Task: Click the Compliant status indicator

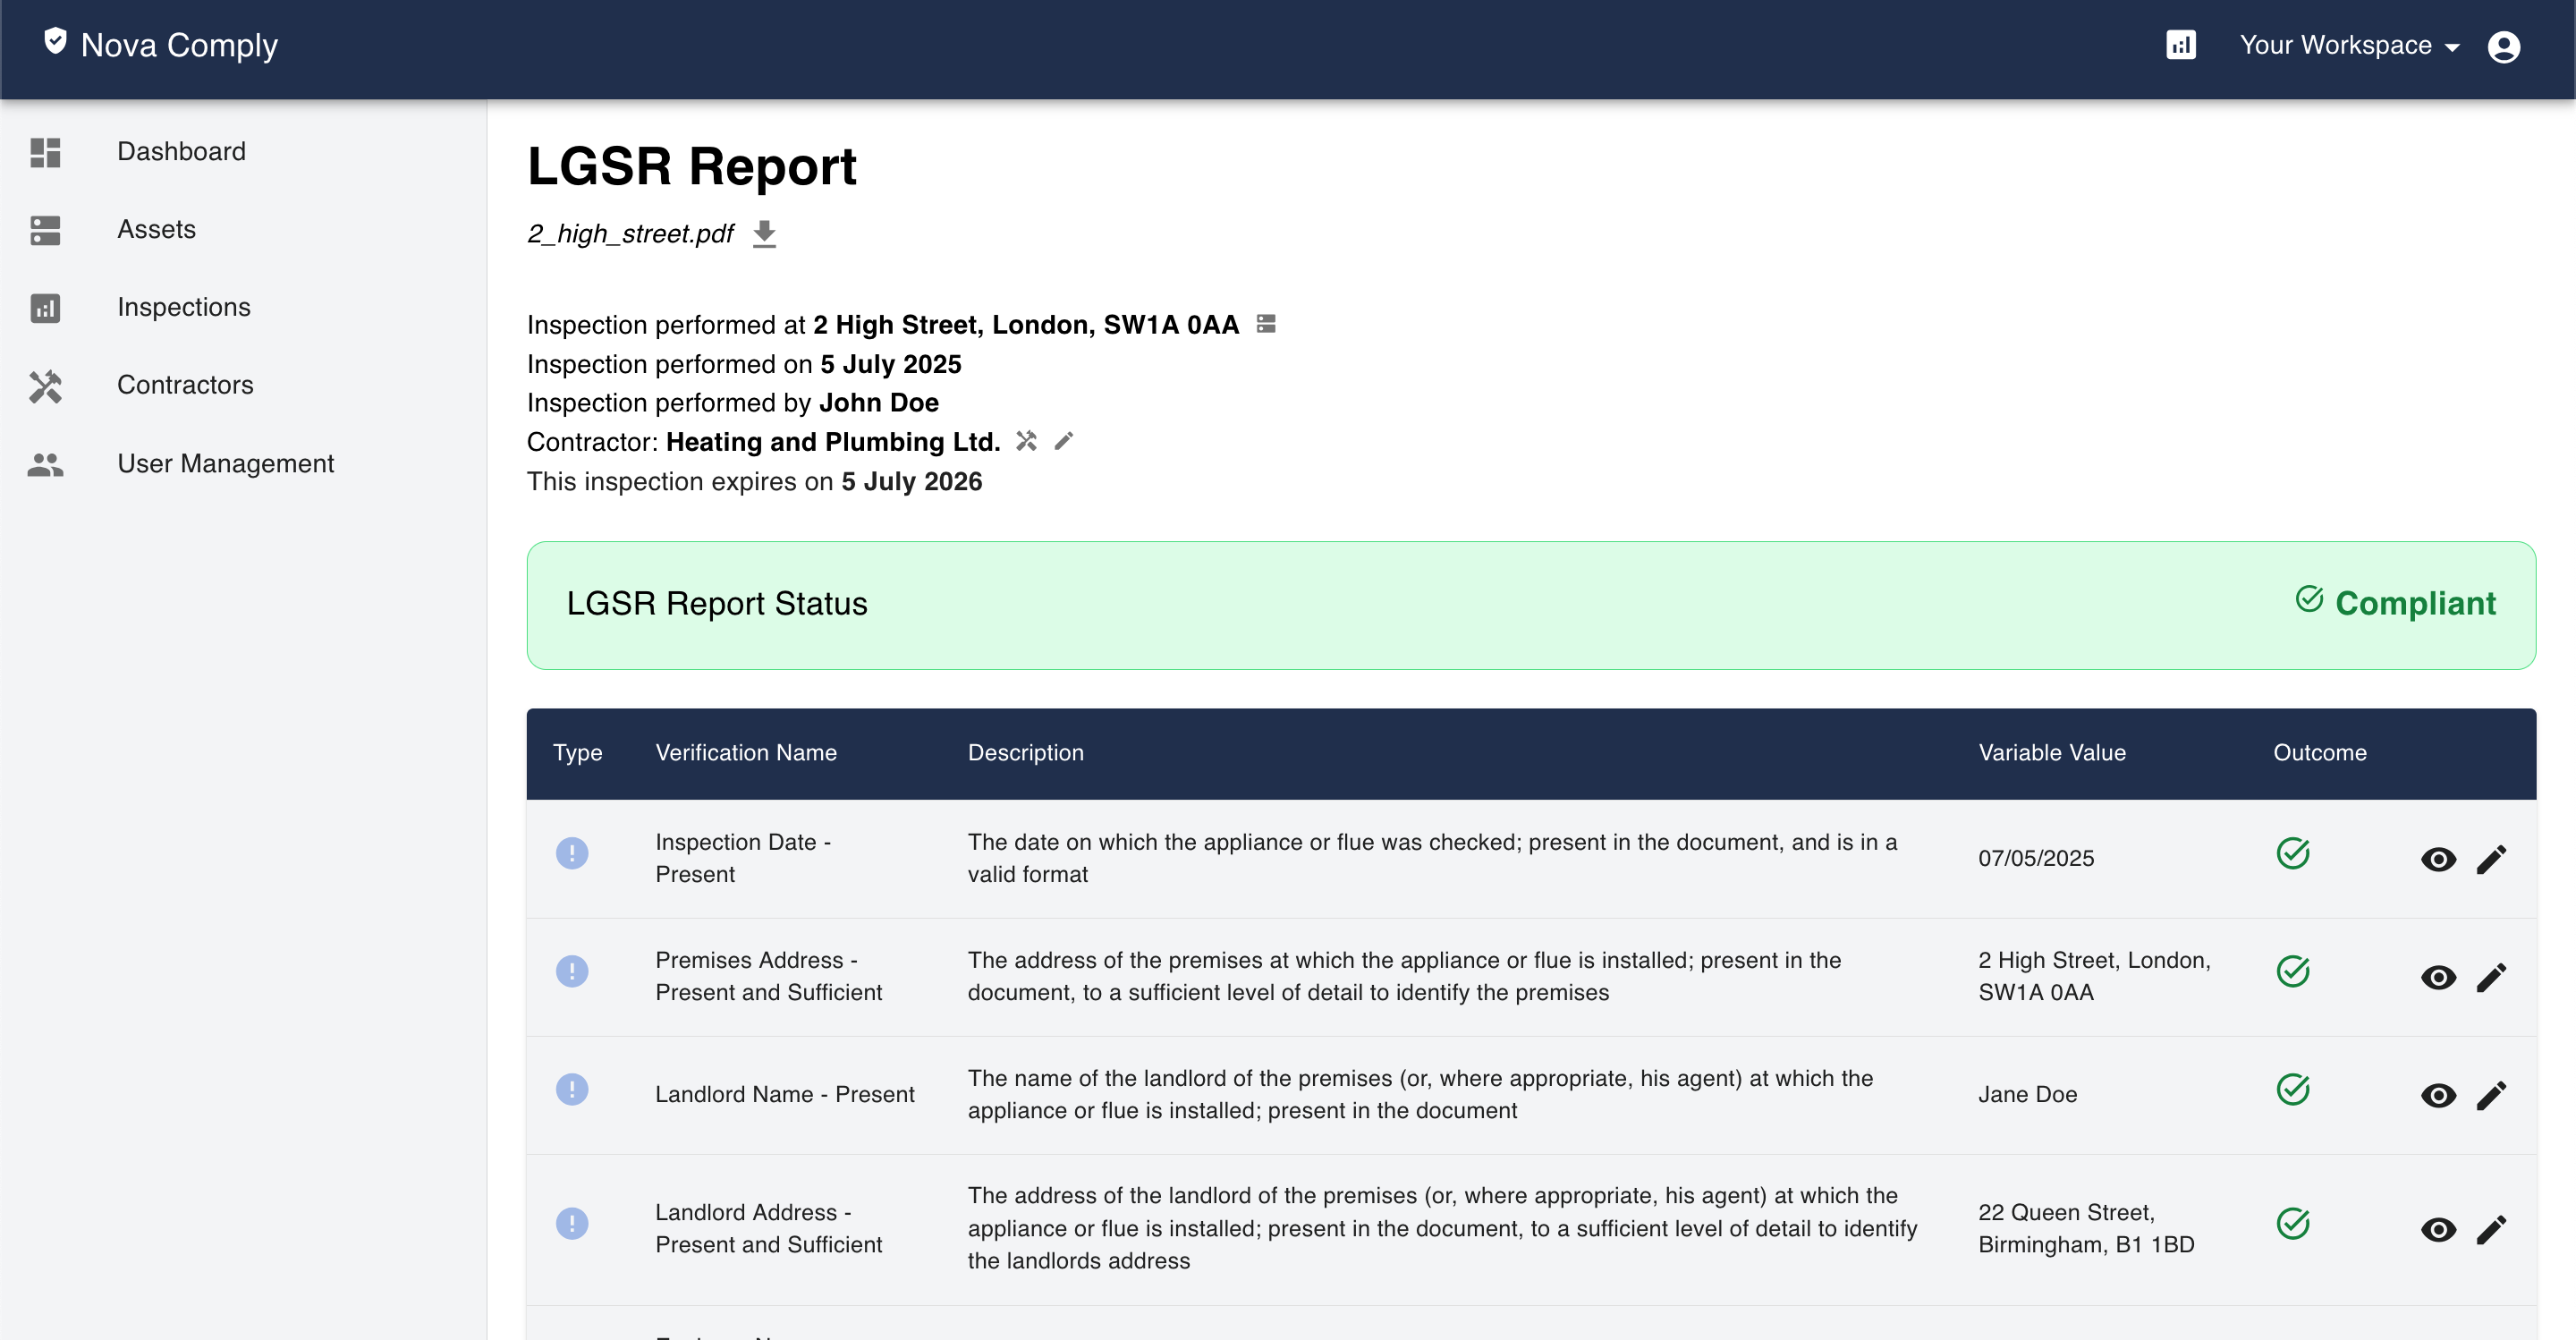Action: tap(2398, 603)
